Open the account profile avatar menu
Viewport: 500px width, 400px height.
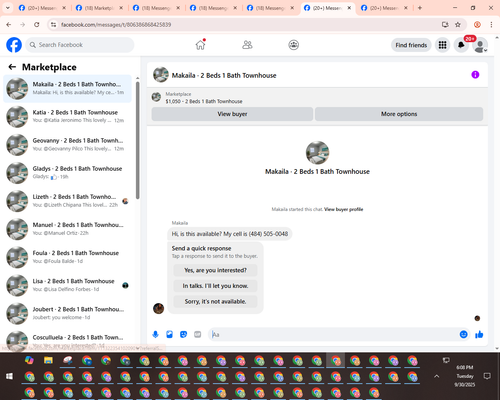click(x=480, y=45)
